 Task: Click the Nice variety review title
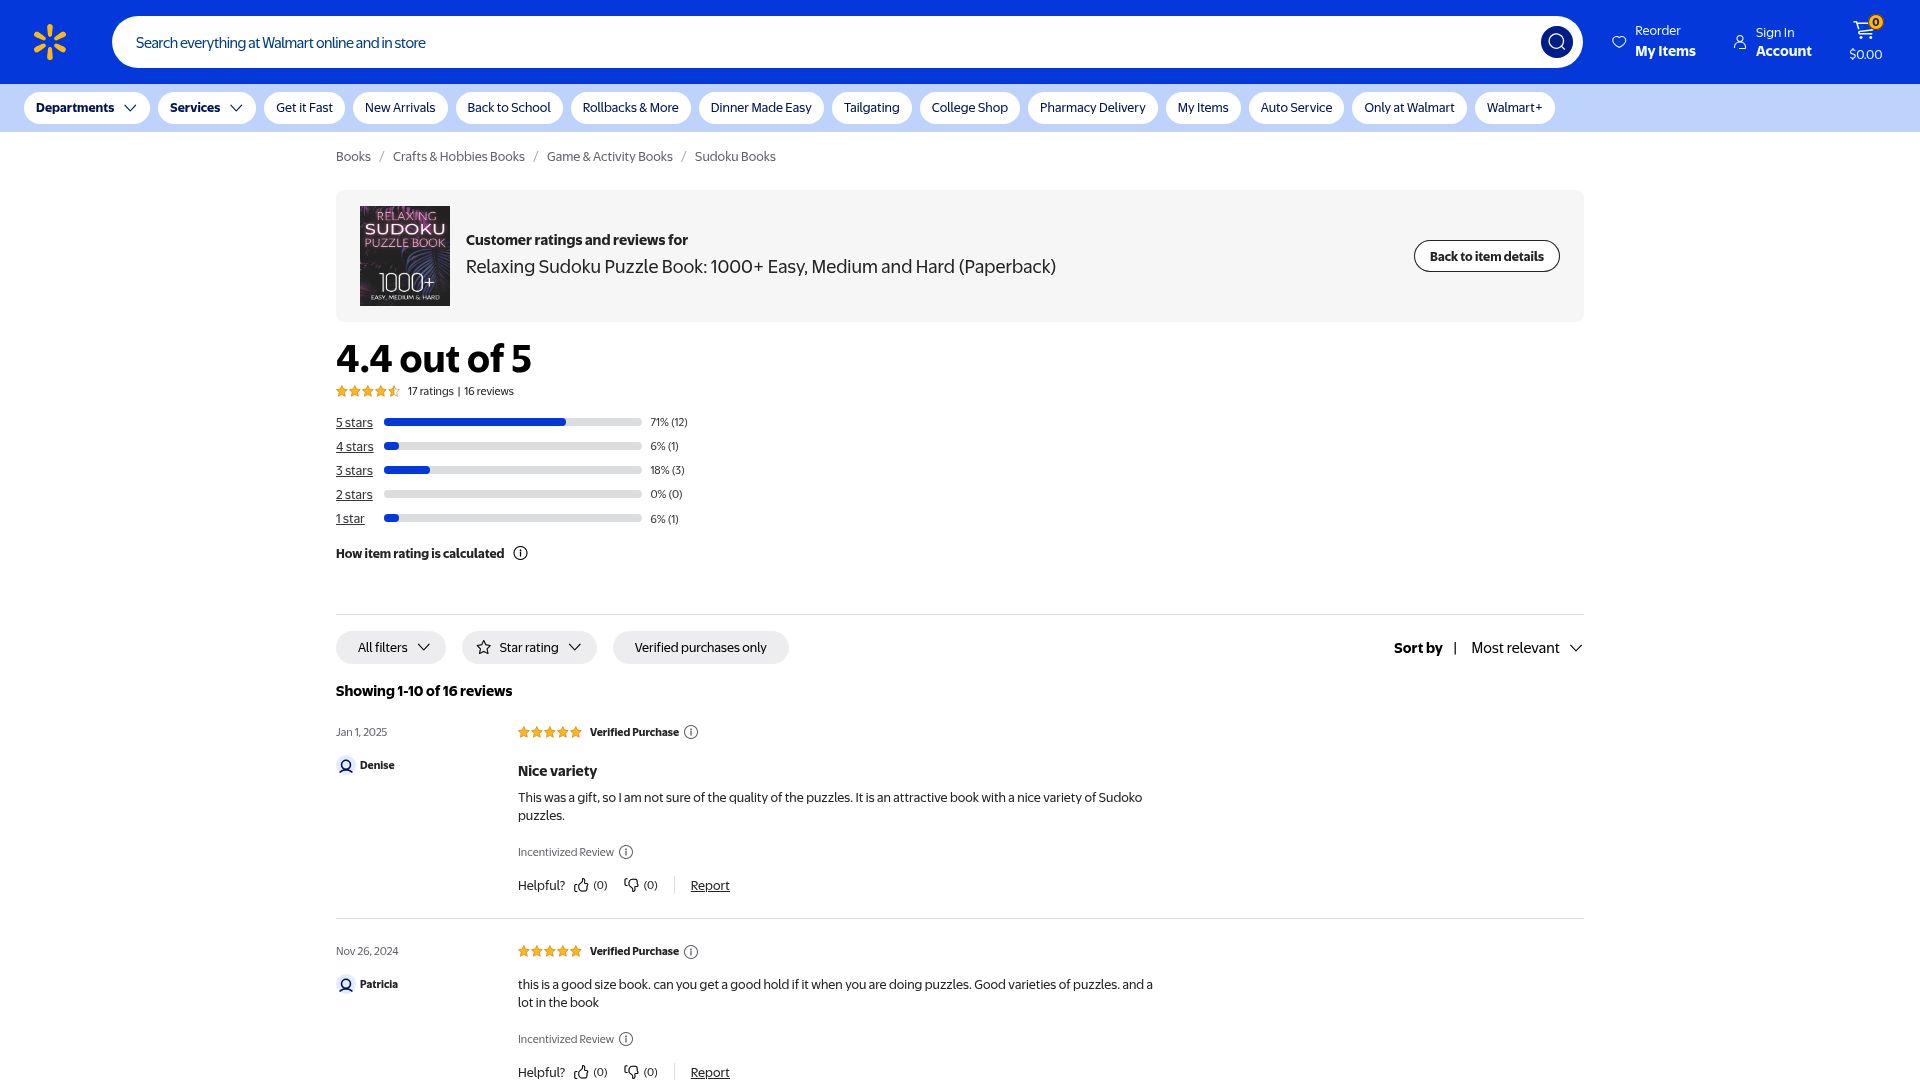pyautogui.click(x=557, y=771)
